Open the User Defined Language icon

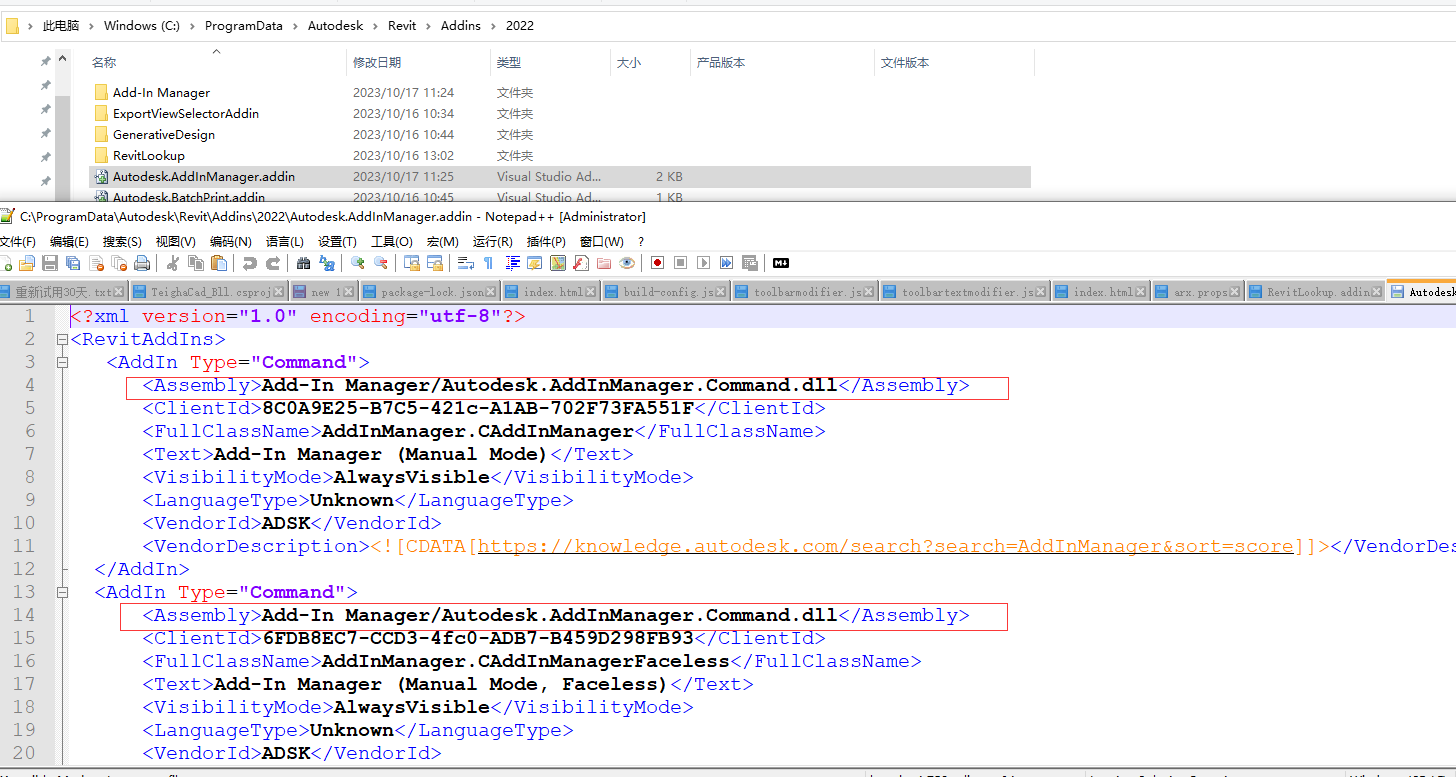[x=535, y=263]
